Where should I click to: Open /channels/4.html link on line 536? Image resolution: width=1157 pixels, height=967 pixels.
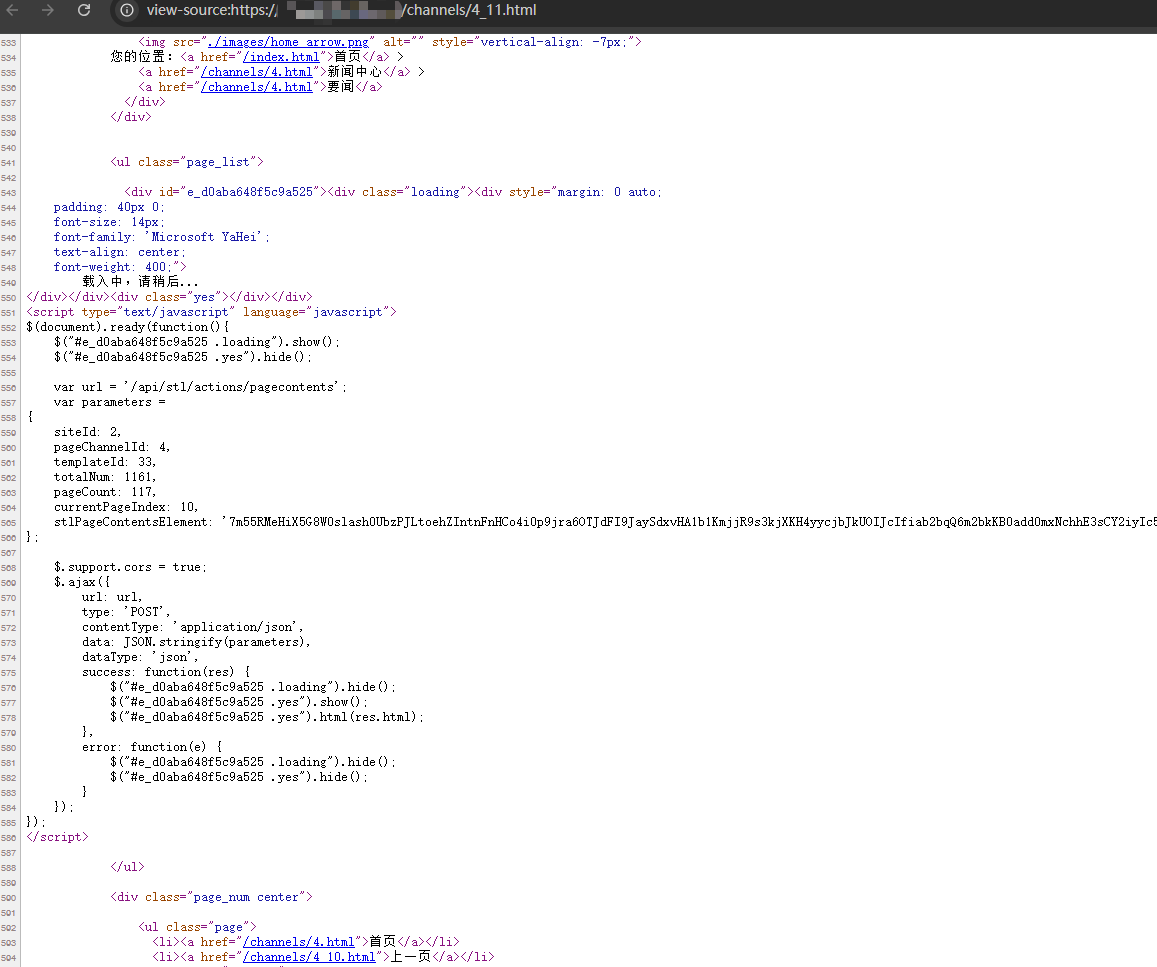point(257,87)
